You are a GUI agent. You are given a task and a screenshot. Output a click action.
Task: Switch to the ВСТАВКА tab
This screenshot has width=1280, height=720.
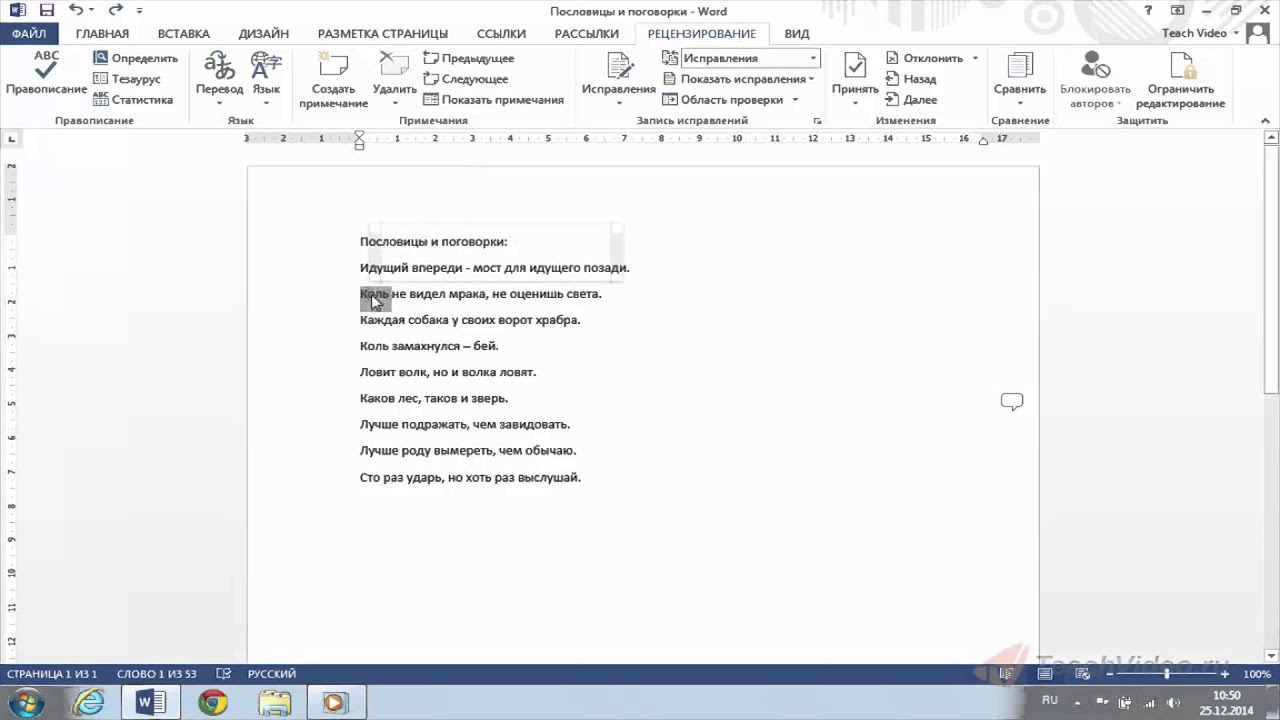(184, 33)
